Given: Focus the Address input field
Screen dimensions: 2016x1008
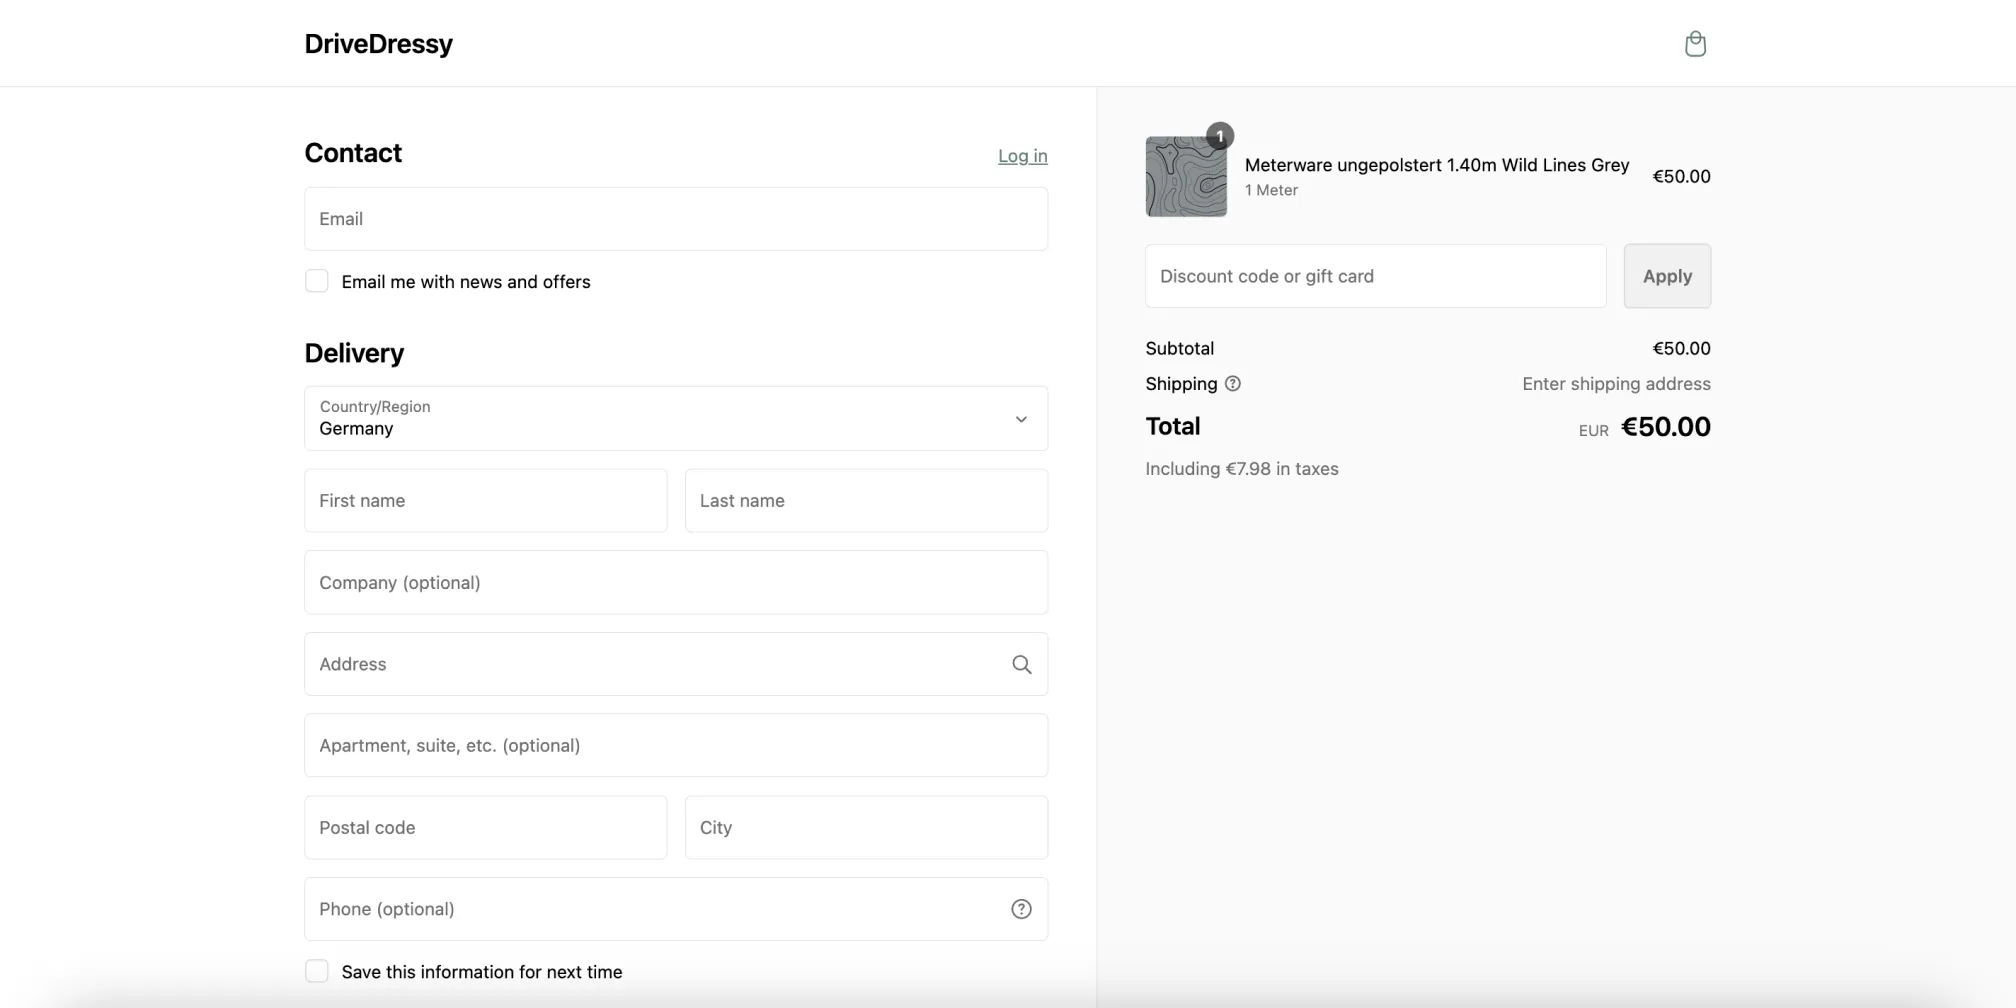Looking at the screenshot, I should [676, 664].
